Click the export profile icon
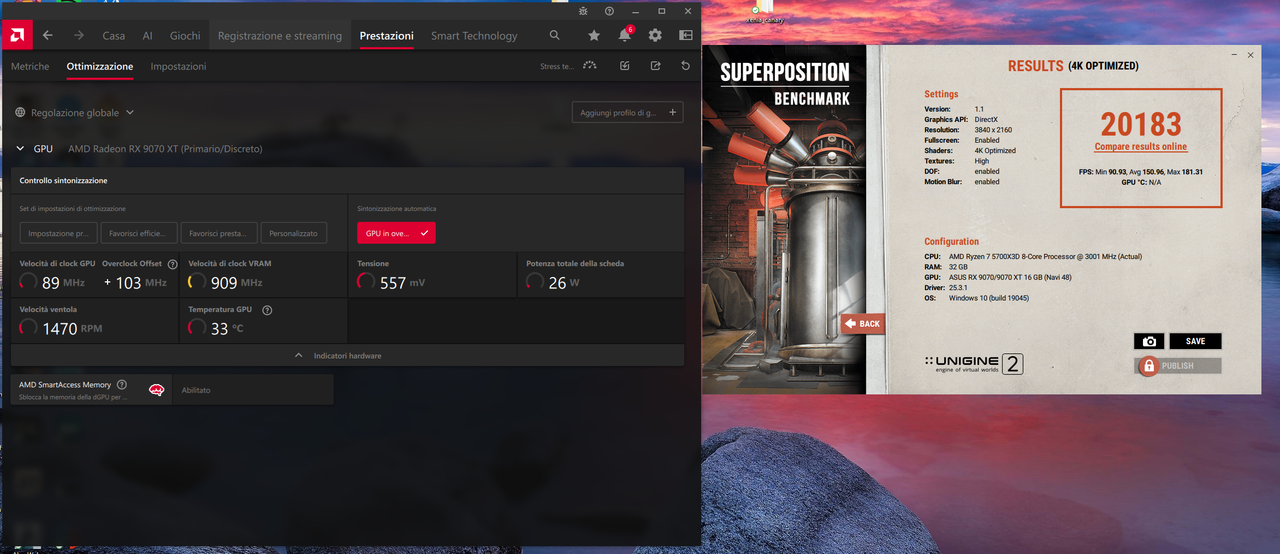Screen dimensions: 1280x554 click(656, 66)
